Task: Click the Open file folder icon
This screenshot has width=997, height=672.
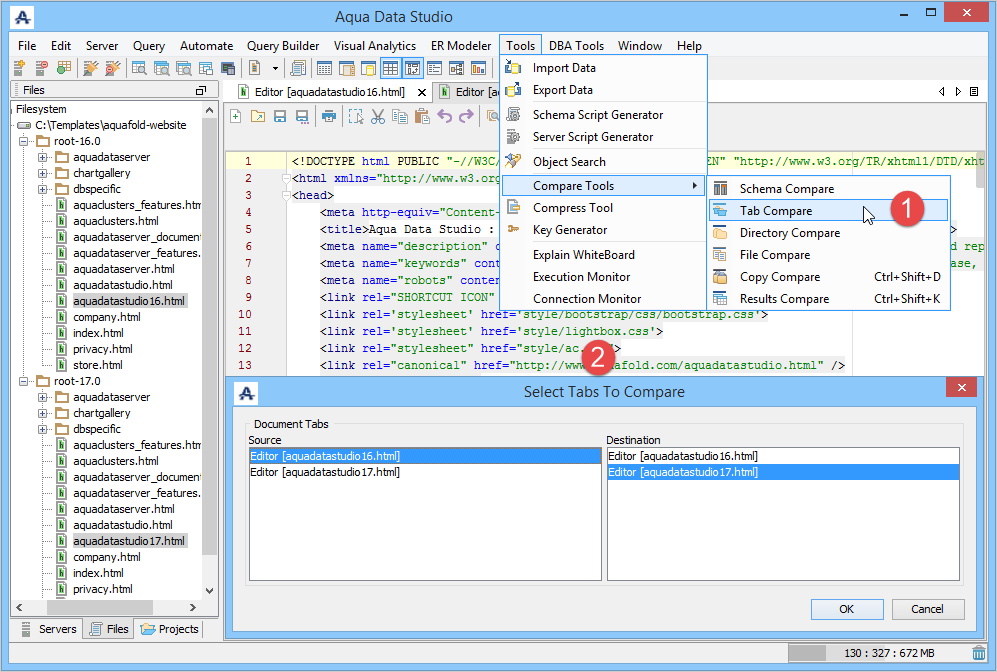Action: 257,117
